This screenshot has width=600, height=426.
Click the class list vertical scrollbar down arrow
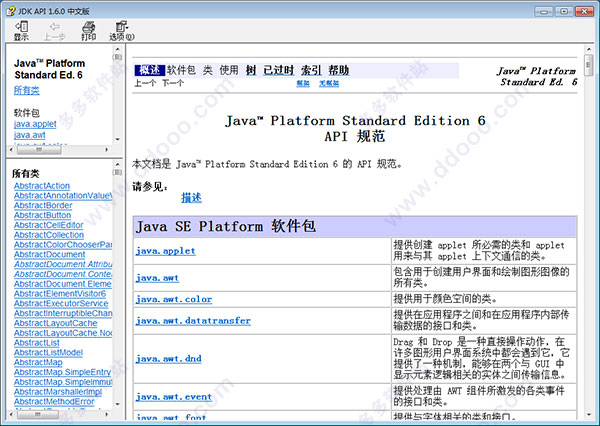pyautogui.click(x=117, y=404)
